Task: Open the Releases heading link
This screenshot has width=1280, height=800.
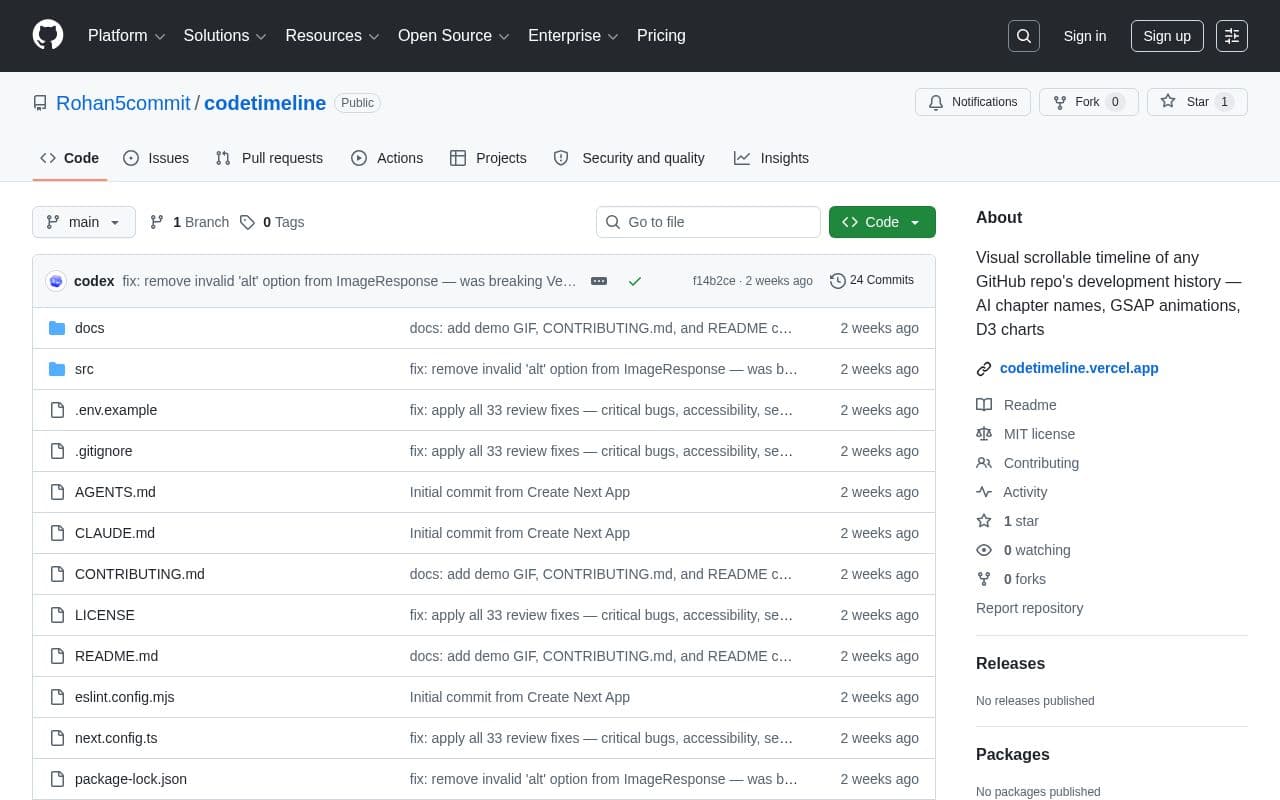Action: [1010, 664]
